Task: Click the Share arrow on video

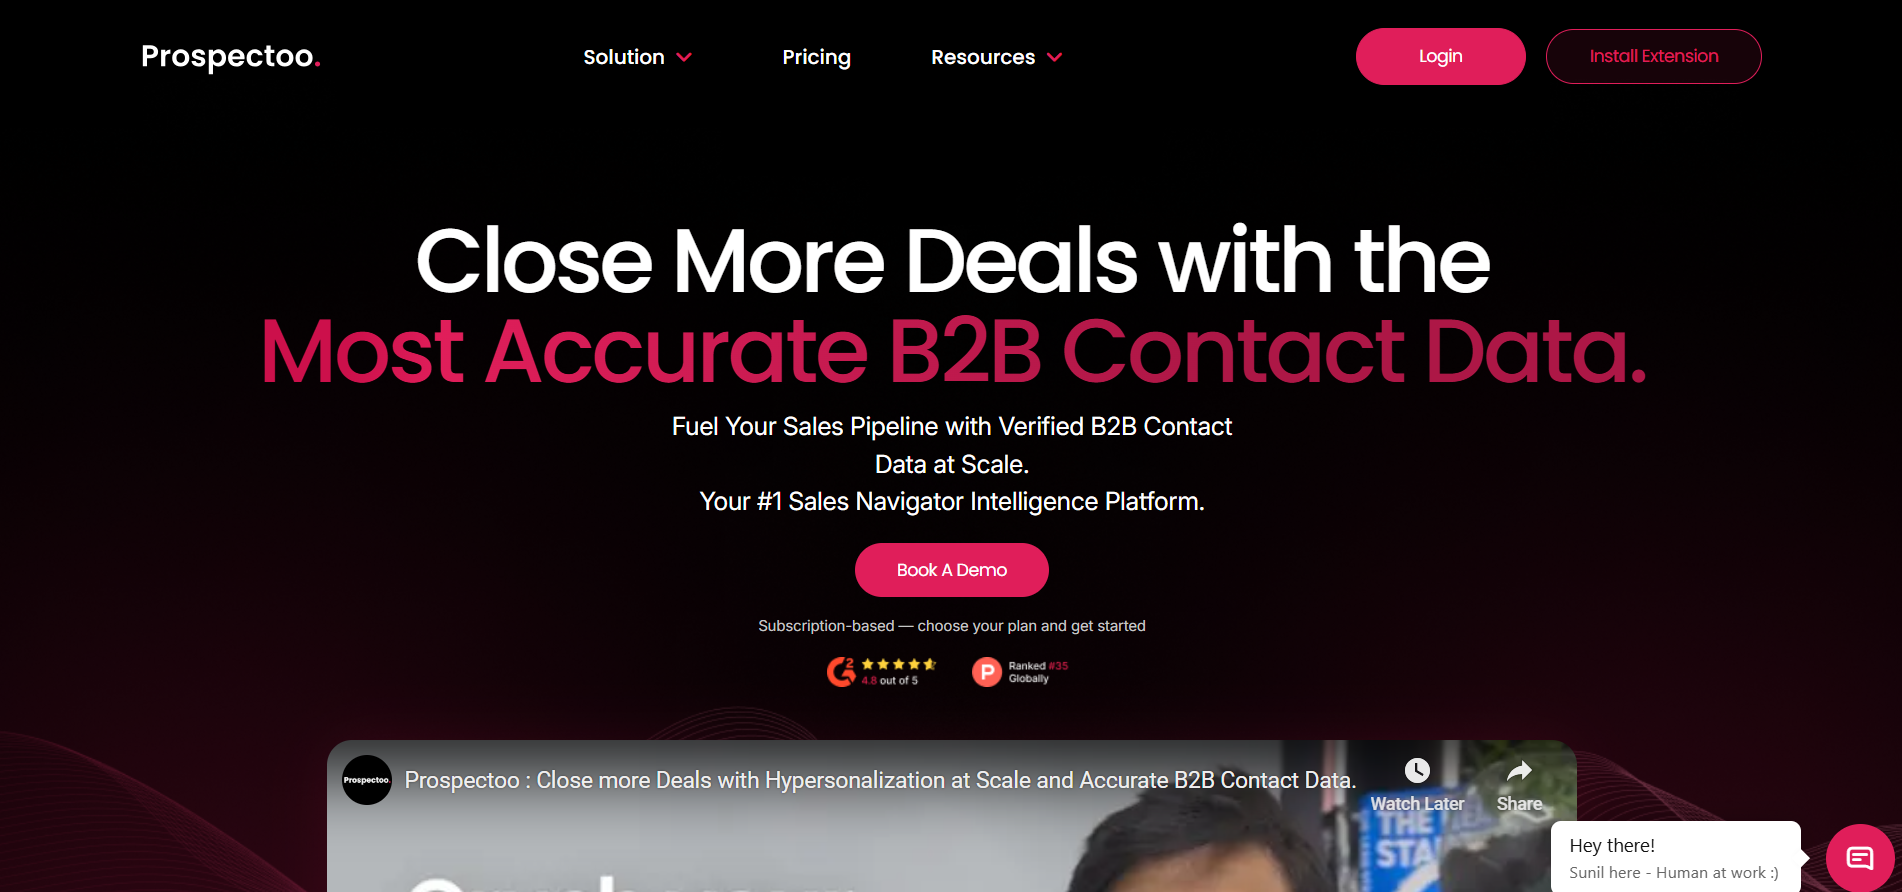Action: pyautogui.click(x=1519, y=771)
